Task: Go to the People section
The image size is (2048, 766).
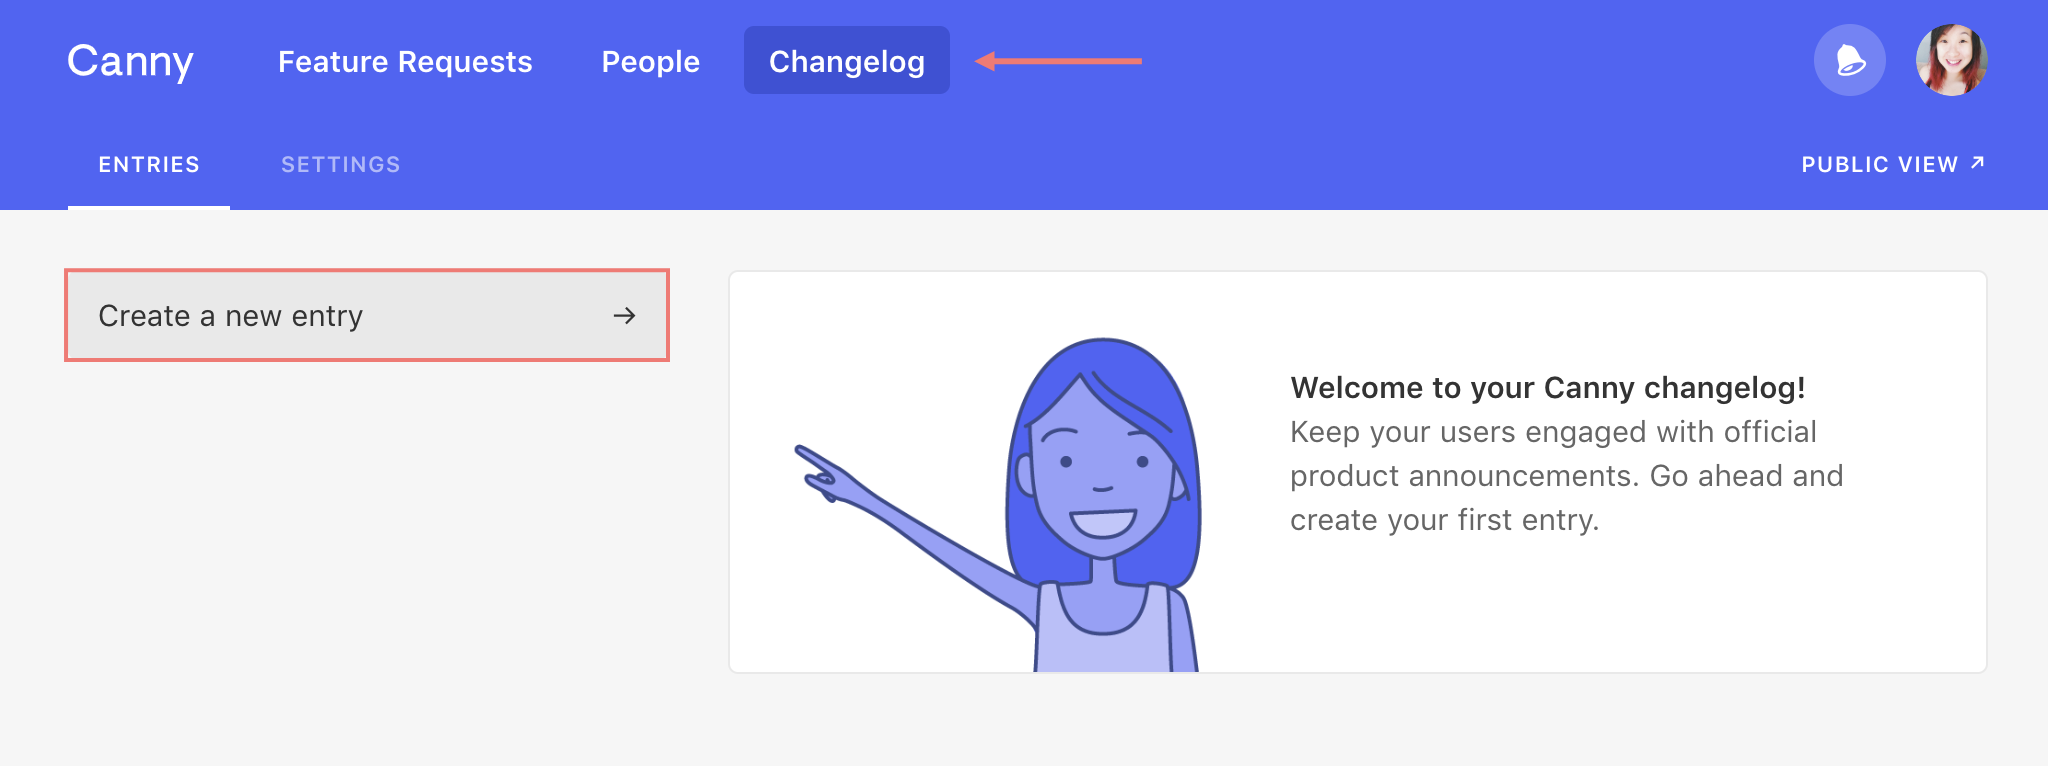Action: (651, 62)
